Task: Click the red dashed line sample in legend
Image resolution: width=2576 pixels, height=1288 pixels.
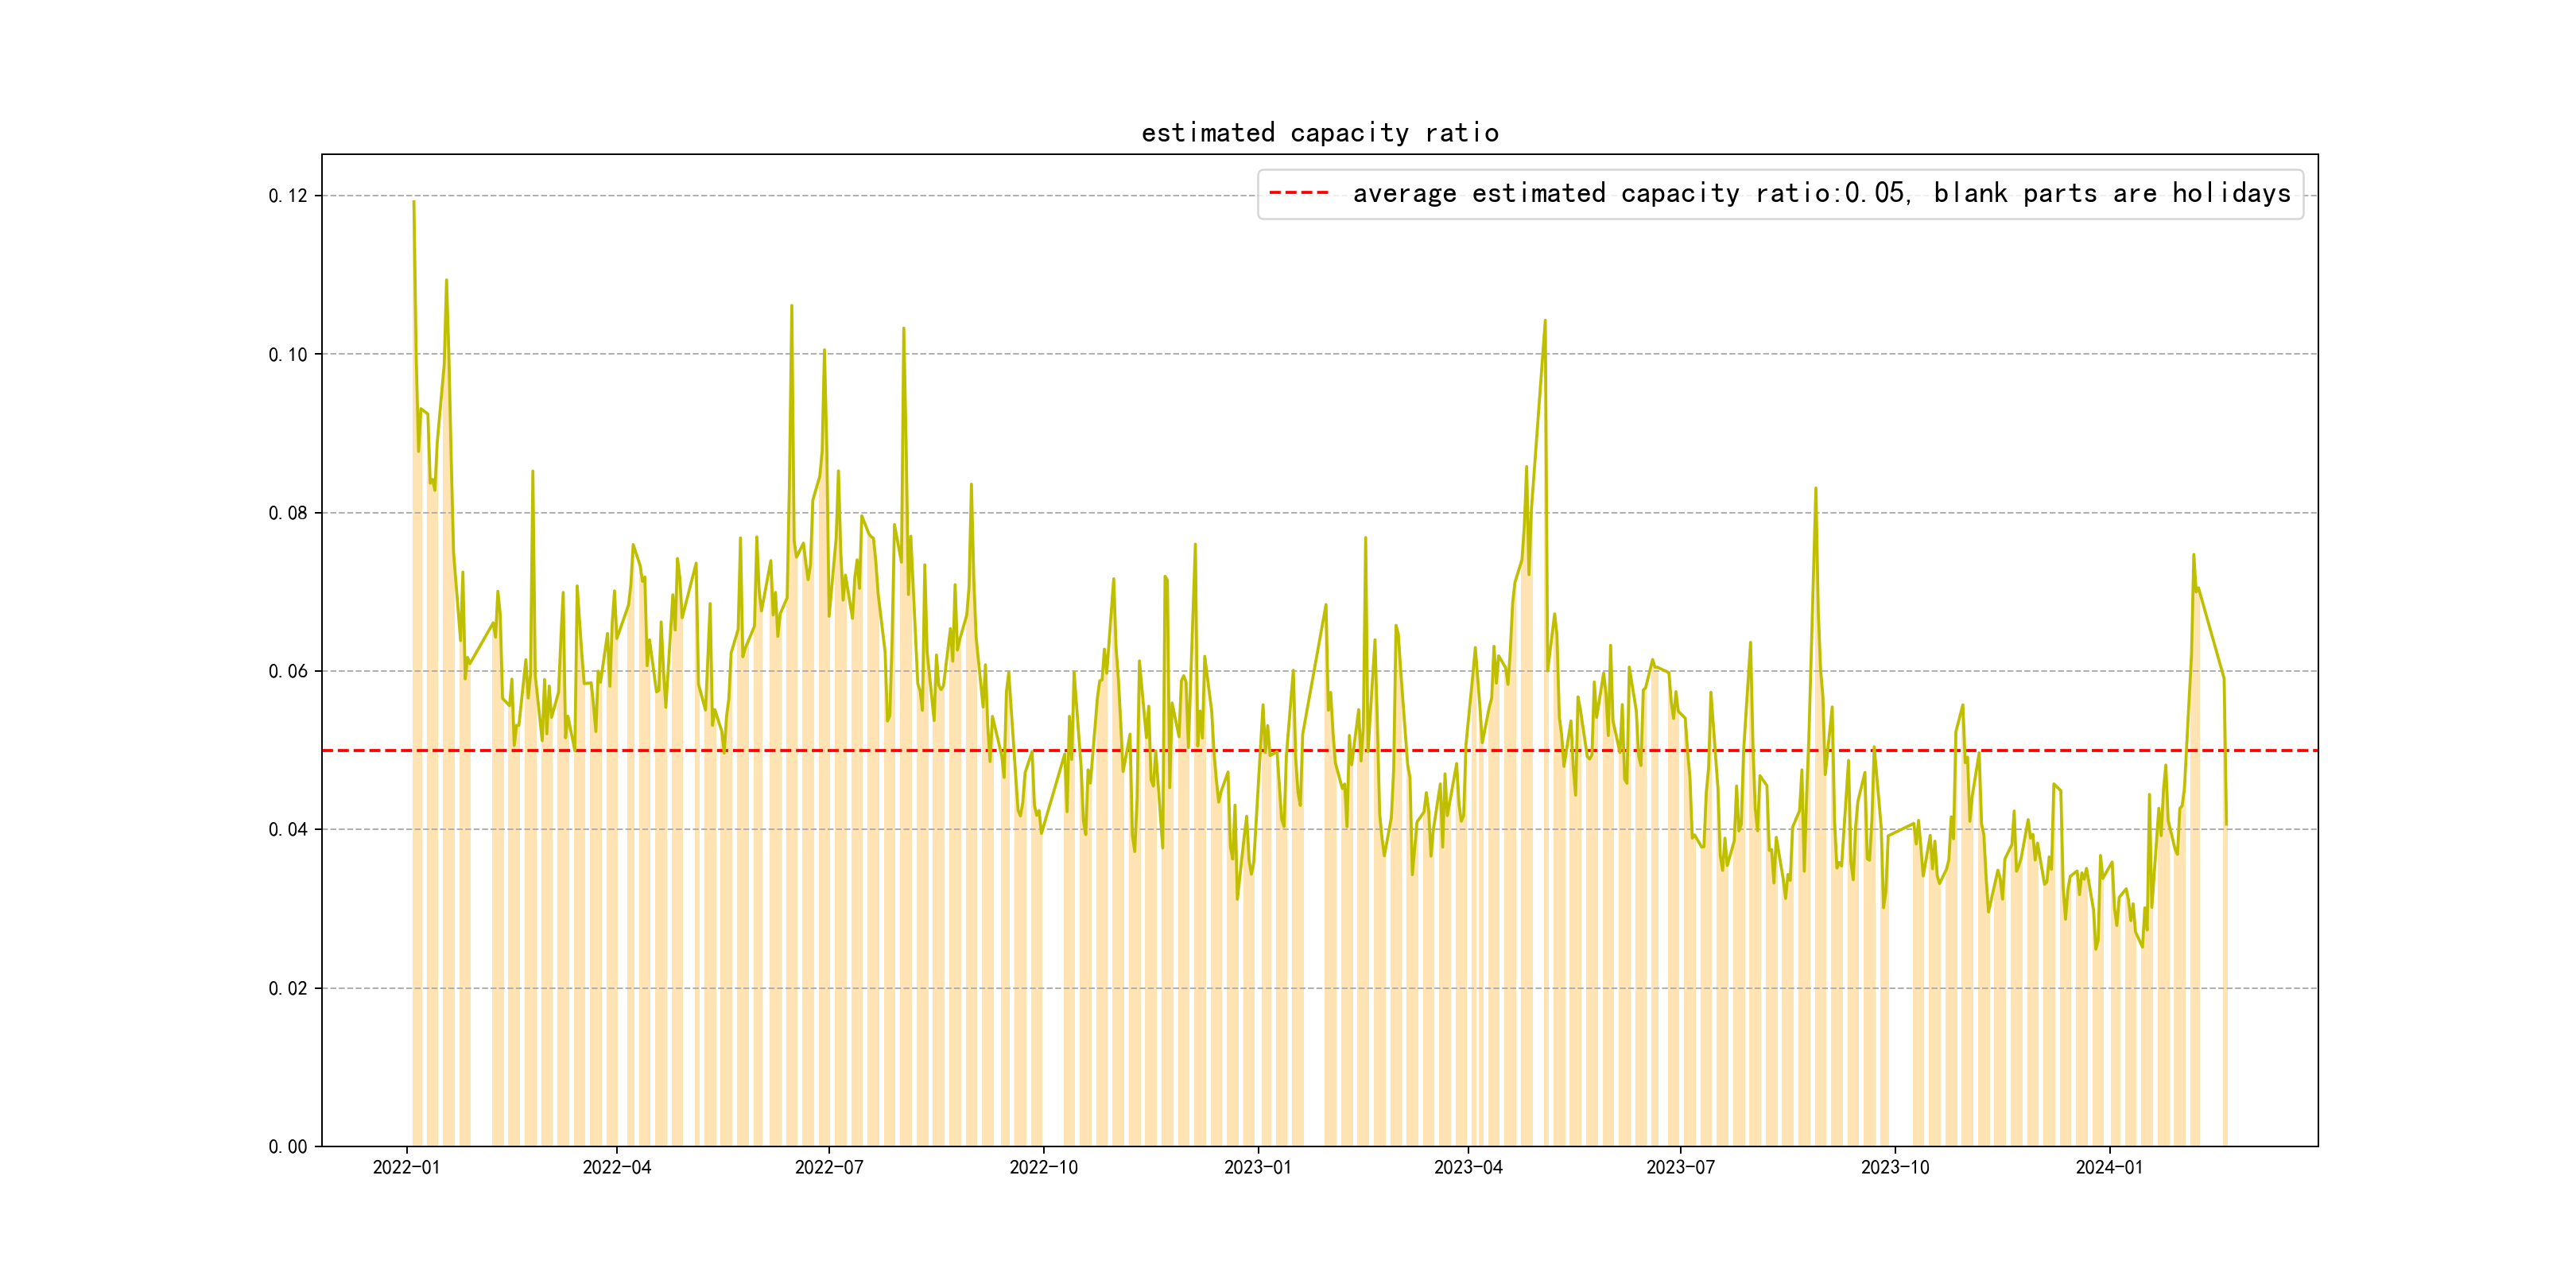Action: pos(1298,193)
